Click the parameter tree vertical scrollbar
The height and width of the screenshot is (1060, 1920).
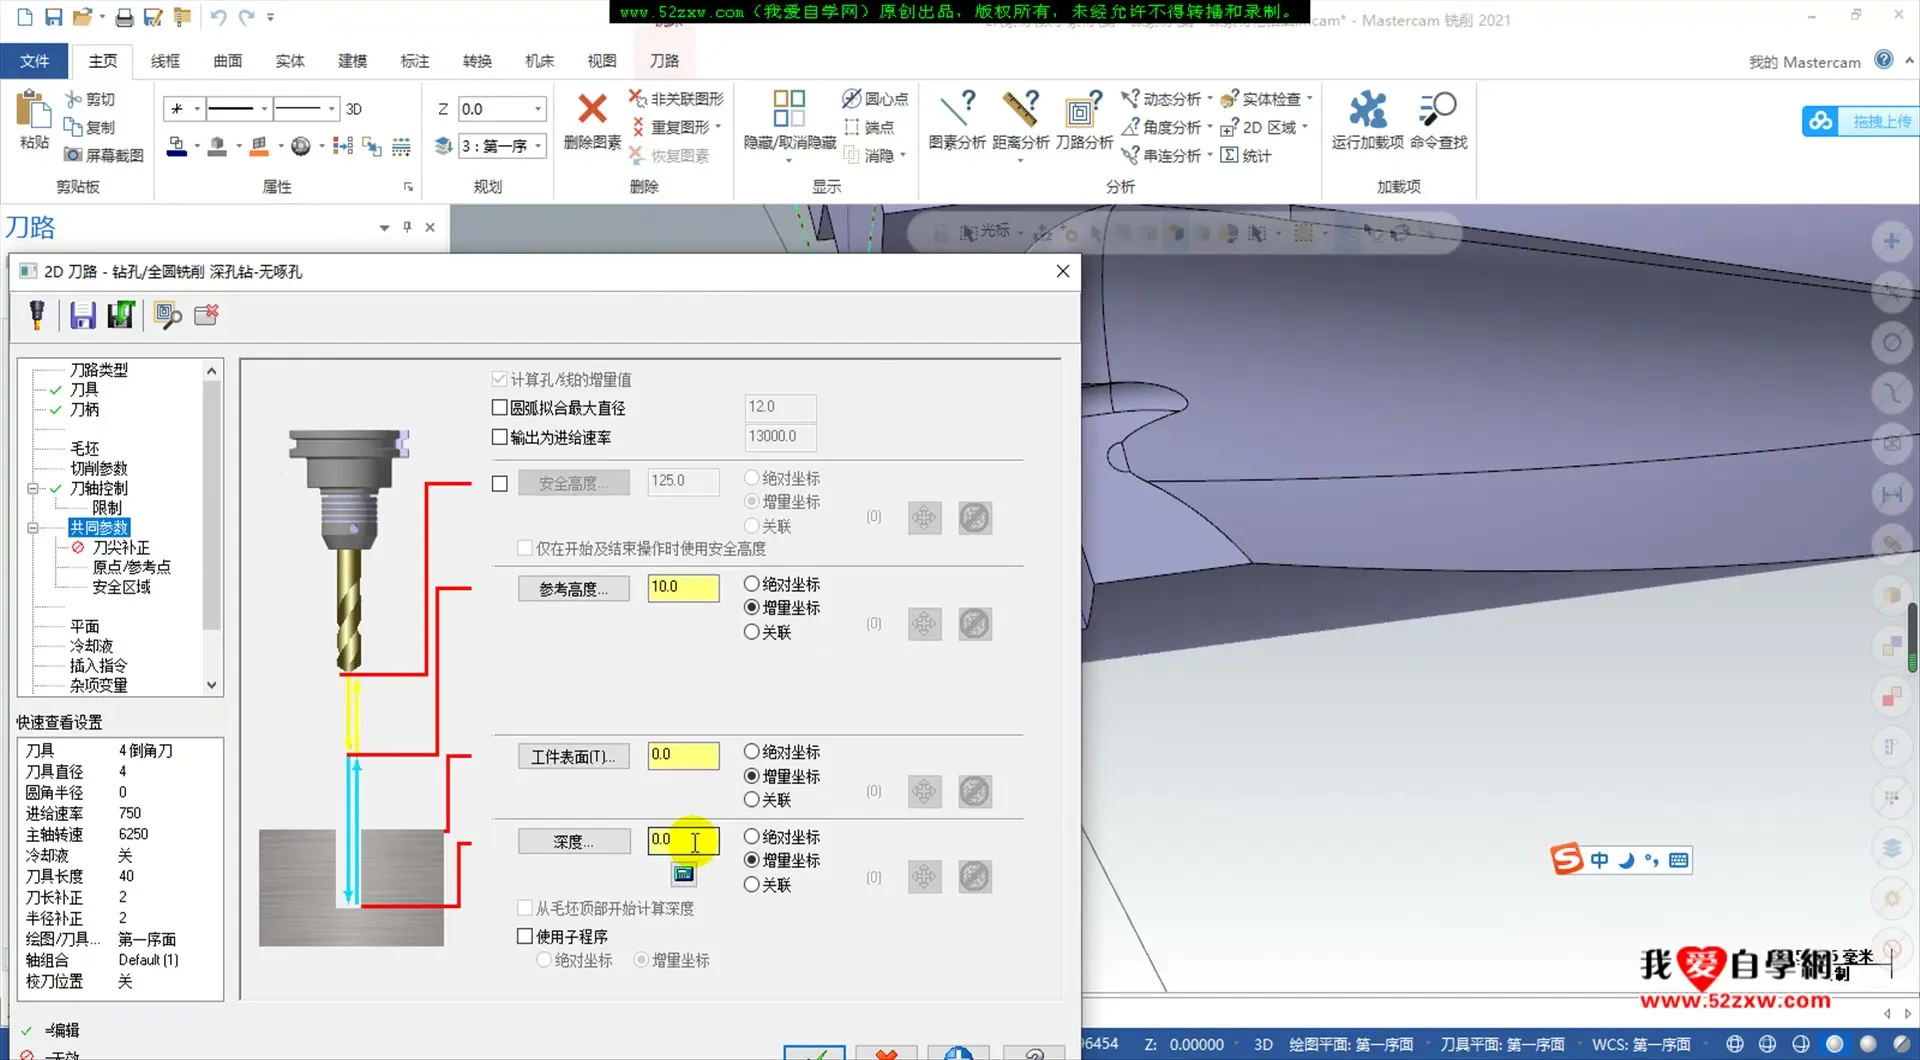point(211,500)
